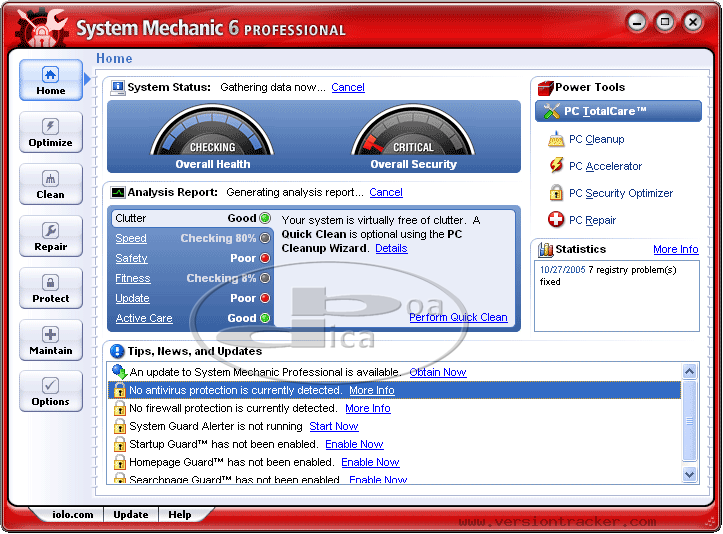Image resolution: width=723 pixels, height=534 pixels.
Task: Open the Help bottom tab
Action: [180, 515]
